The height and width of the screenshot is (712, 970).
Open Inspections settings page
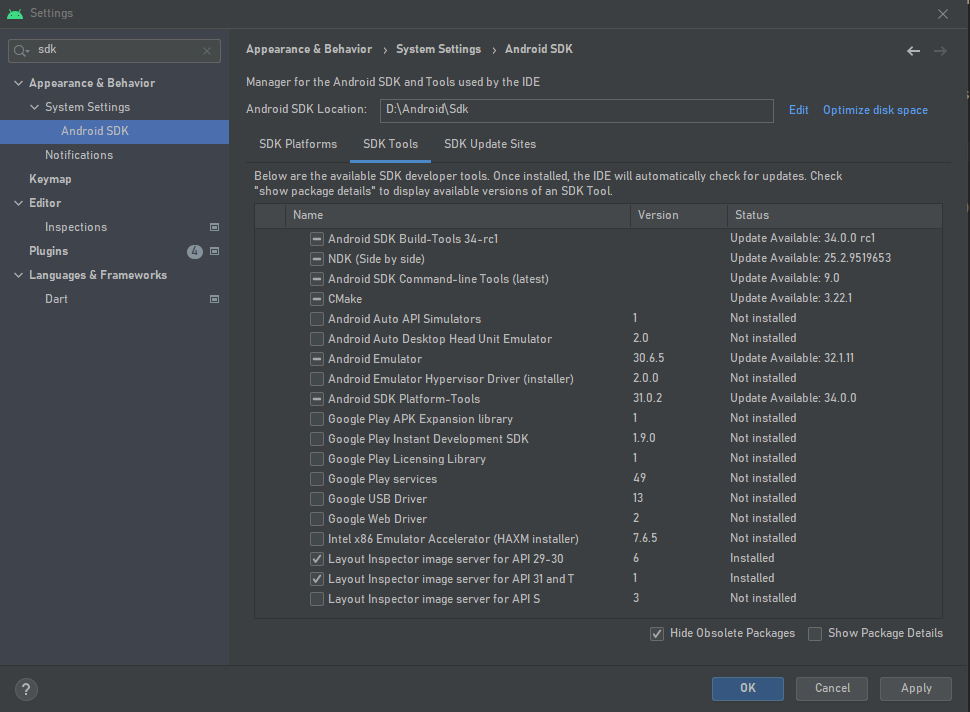tap(76, 227)
